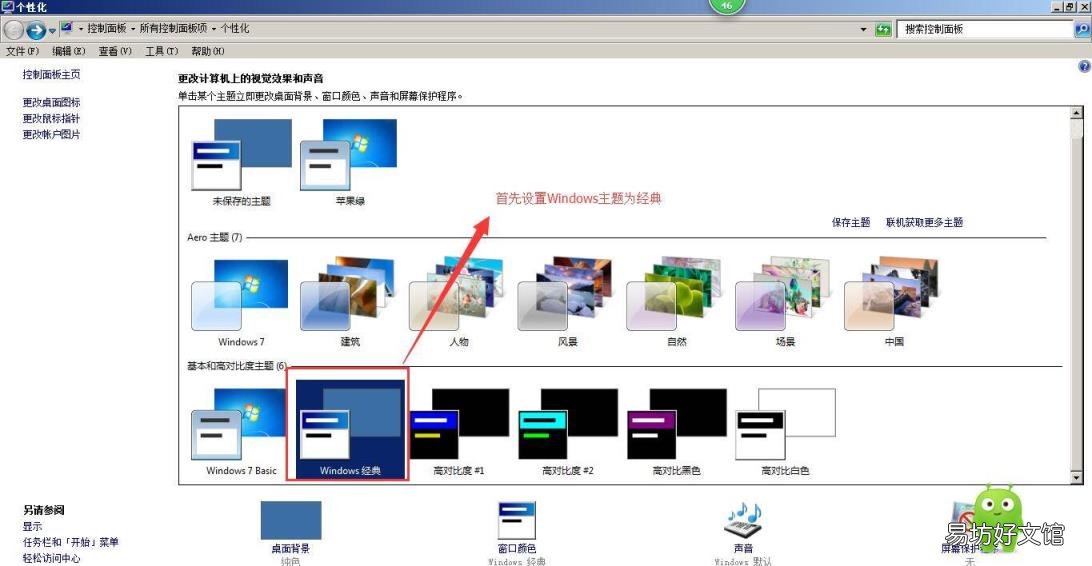Click the 保存主题 link
The width and height of the screenshot is (1092, 566).
[x=851, y=222]
